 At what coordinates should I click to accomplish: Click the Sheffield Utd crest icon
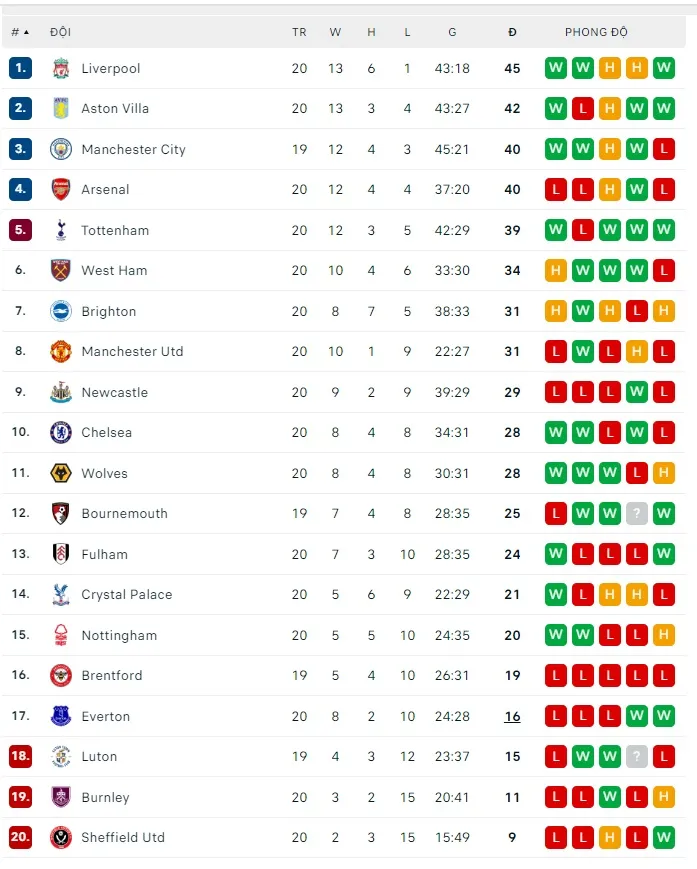(61, 837)
